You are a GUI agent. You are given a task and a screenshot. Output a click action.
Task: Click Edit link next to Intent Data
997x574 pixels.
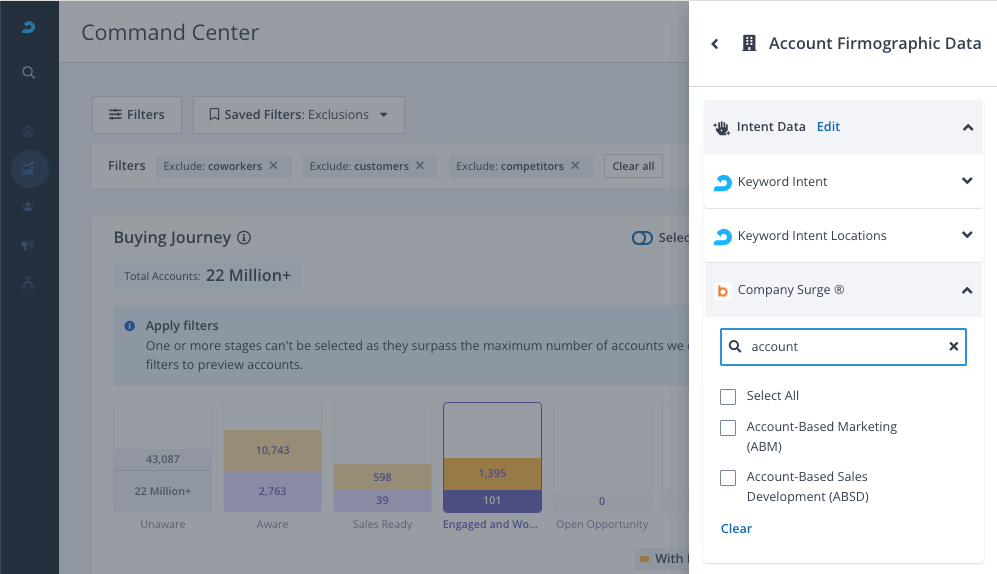click(x=828, y=127)
